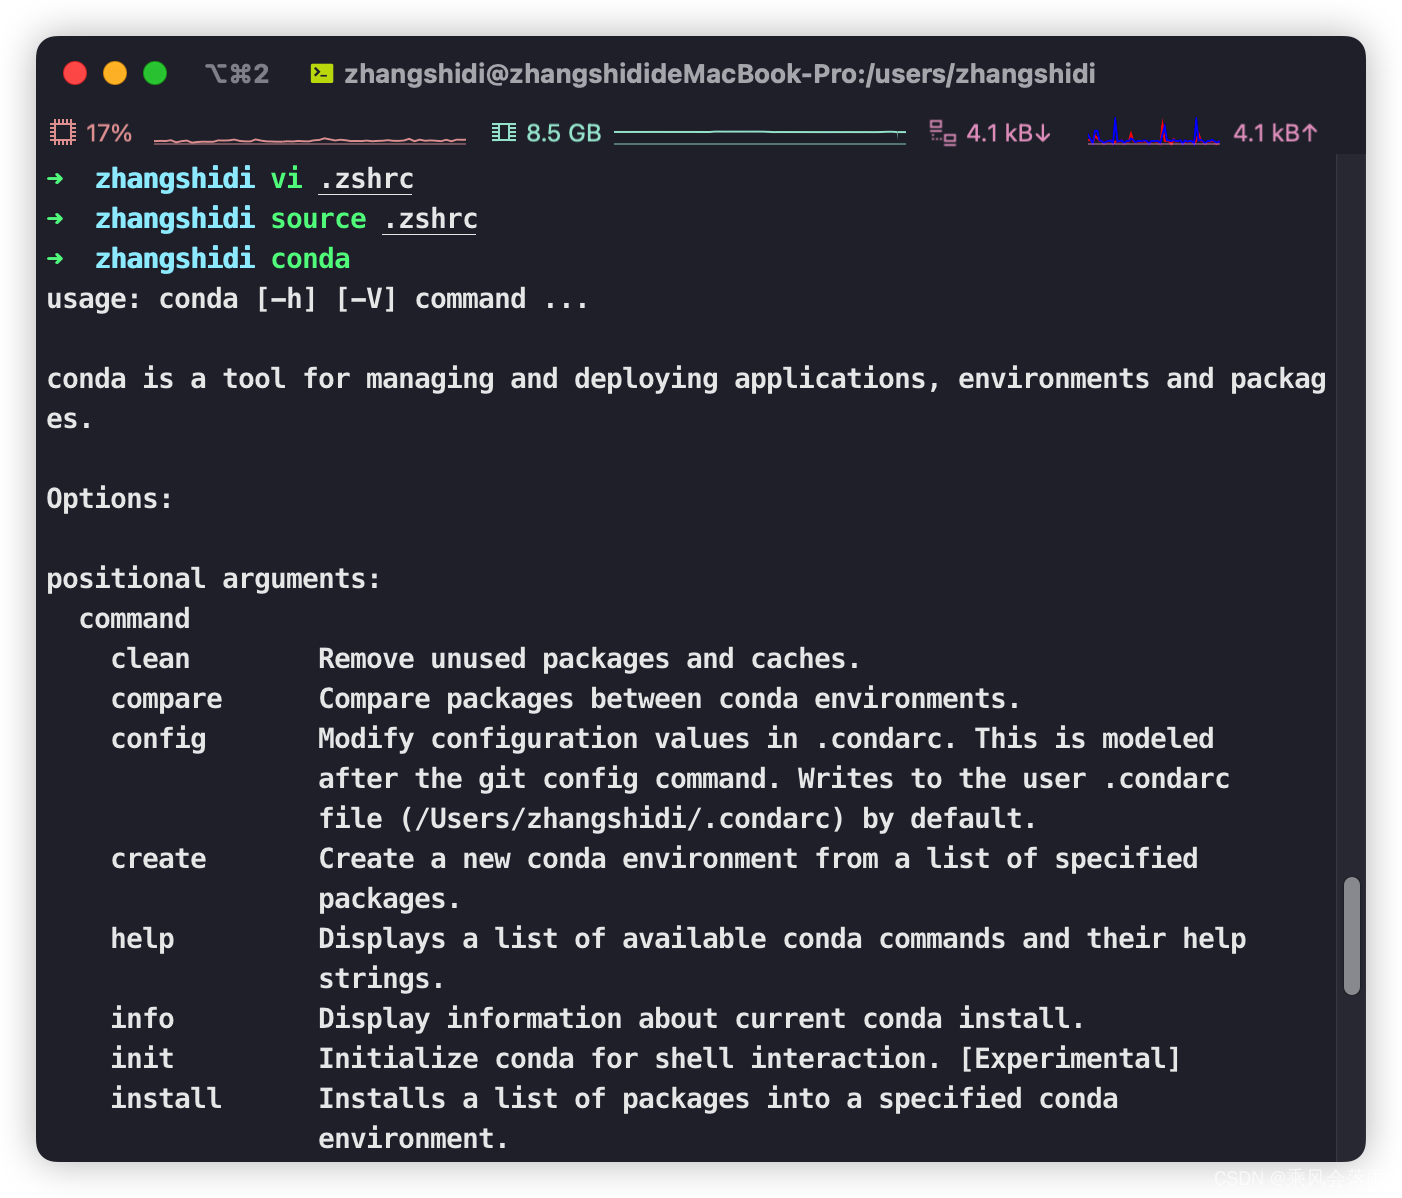Click the terminal icon in title bar
Image resolution: width=1402 pixels, height=1198 pixels.
coord(322,74)
